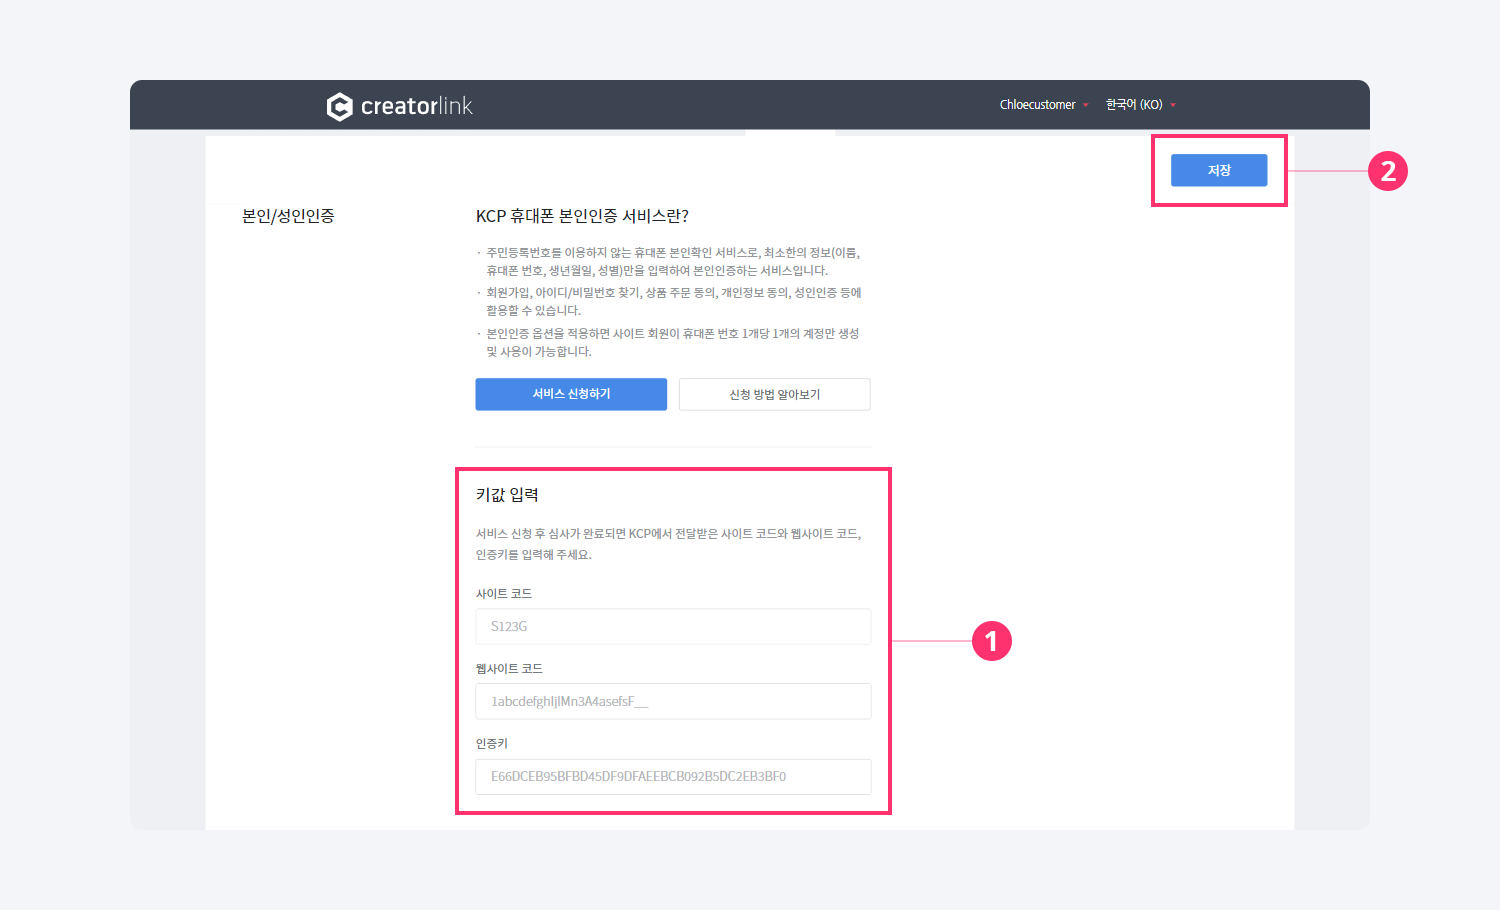The width and height of the screenshot is (1500, 910).
Task: Click the 사이트 코드 field label
Action: (504, 594)
